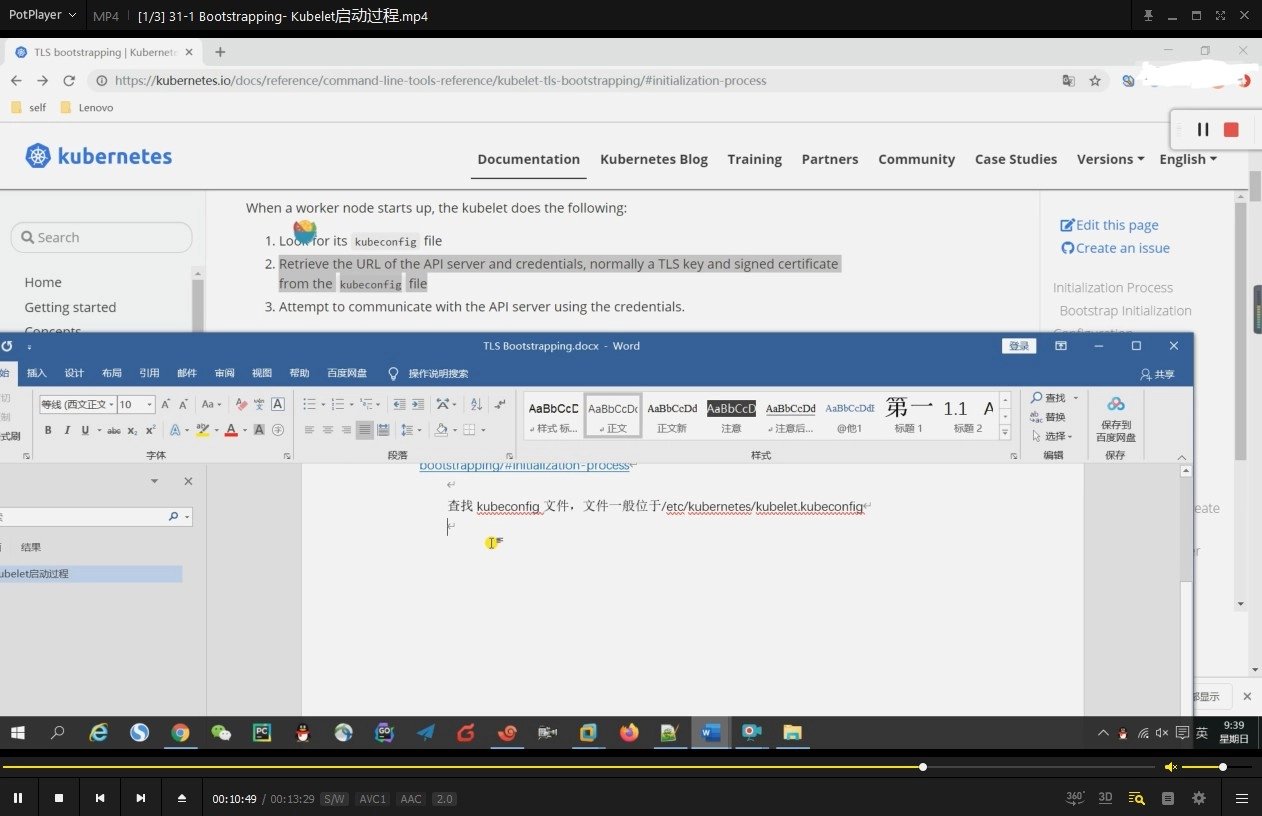Mute PotPlayer audio with speaker icon
The image size is (1262, 816).
pos(1170,766)
